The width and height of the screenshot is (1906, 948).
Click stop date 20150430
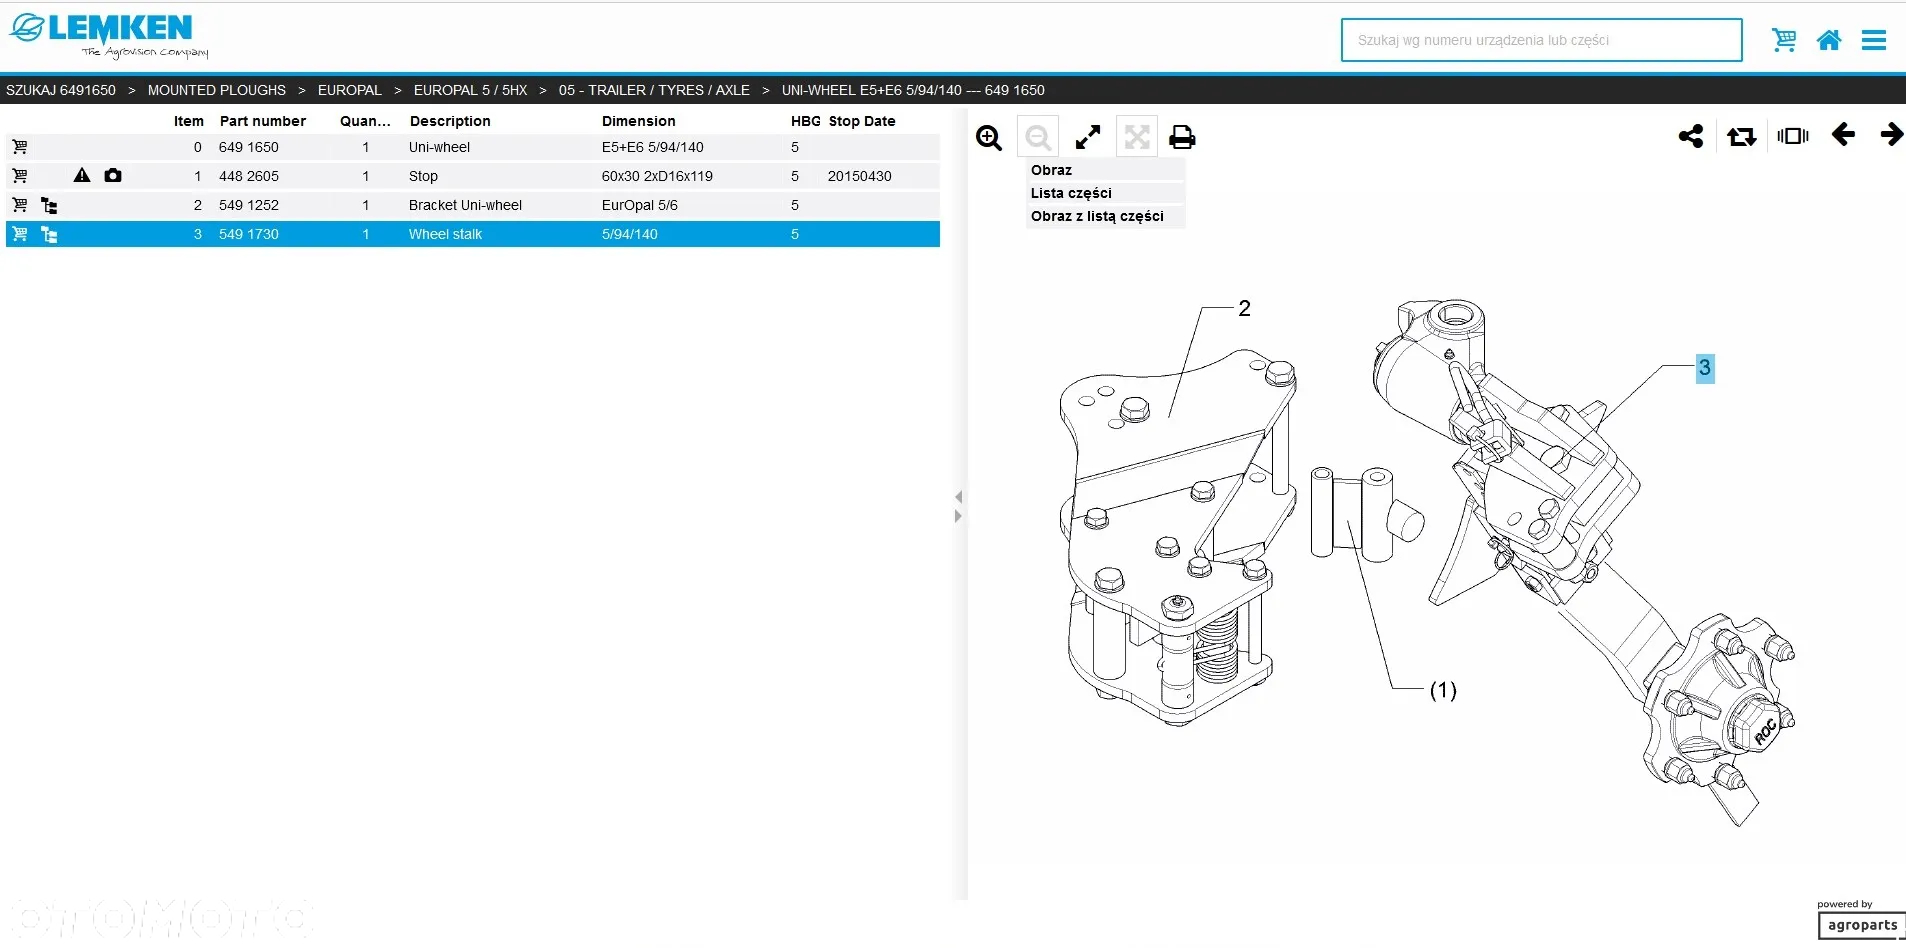point(859,176)
